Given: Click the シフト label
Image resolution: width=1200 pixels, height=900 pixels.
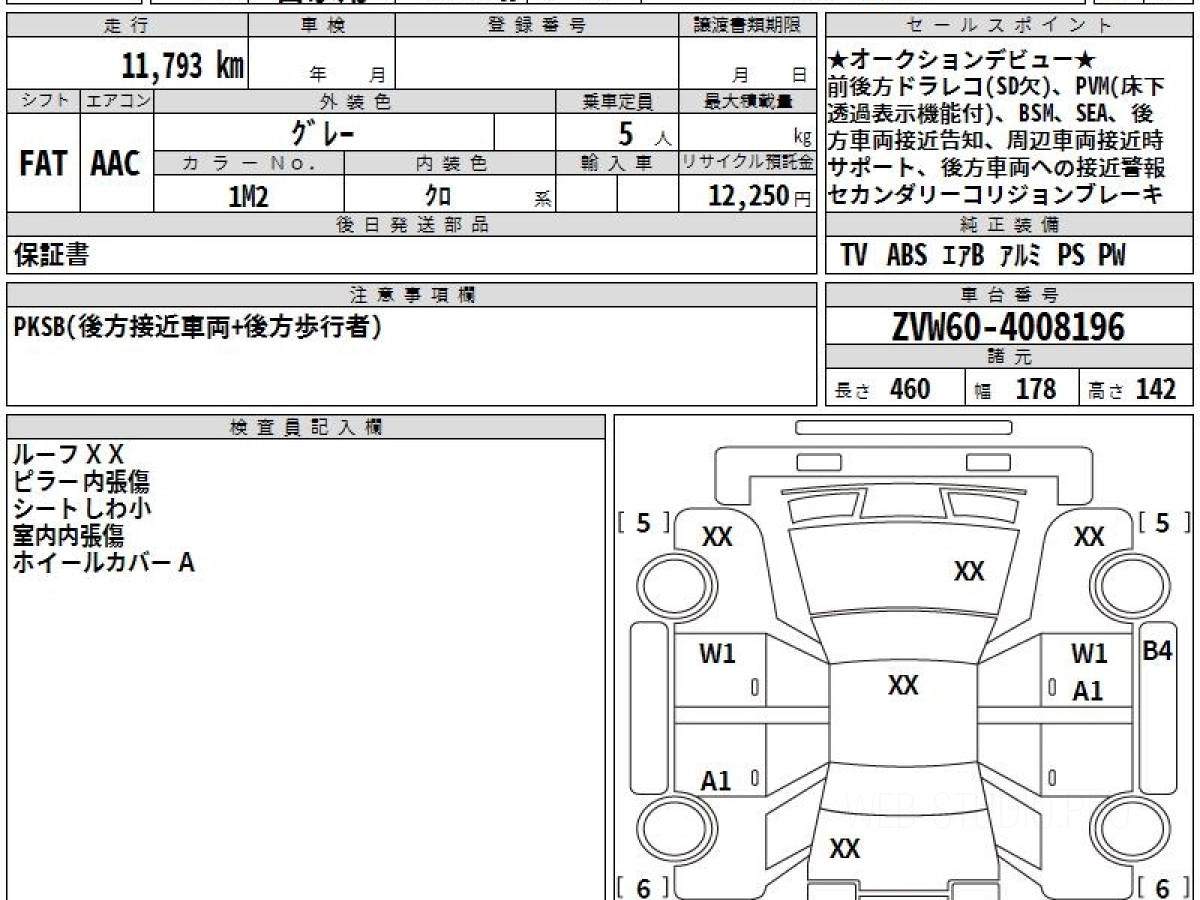Looking at the screenshot, I should click(43, 101).
